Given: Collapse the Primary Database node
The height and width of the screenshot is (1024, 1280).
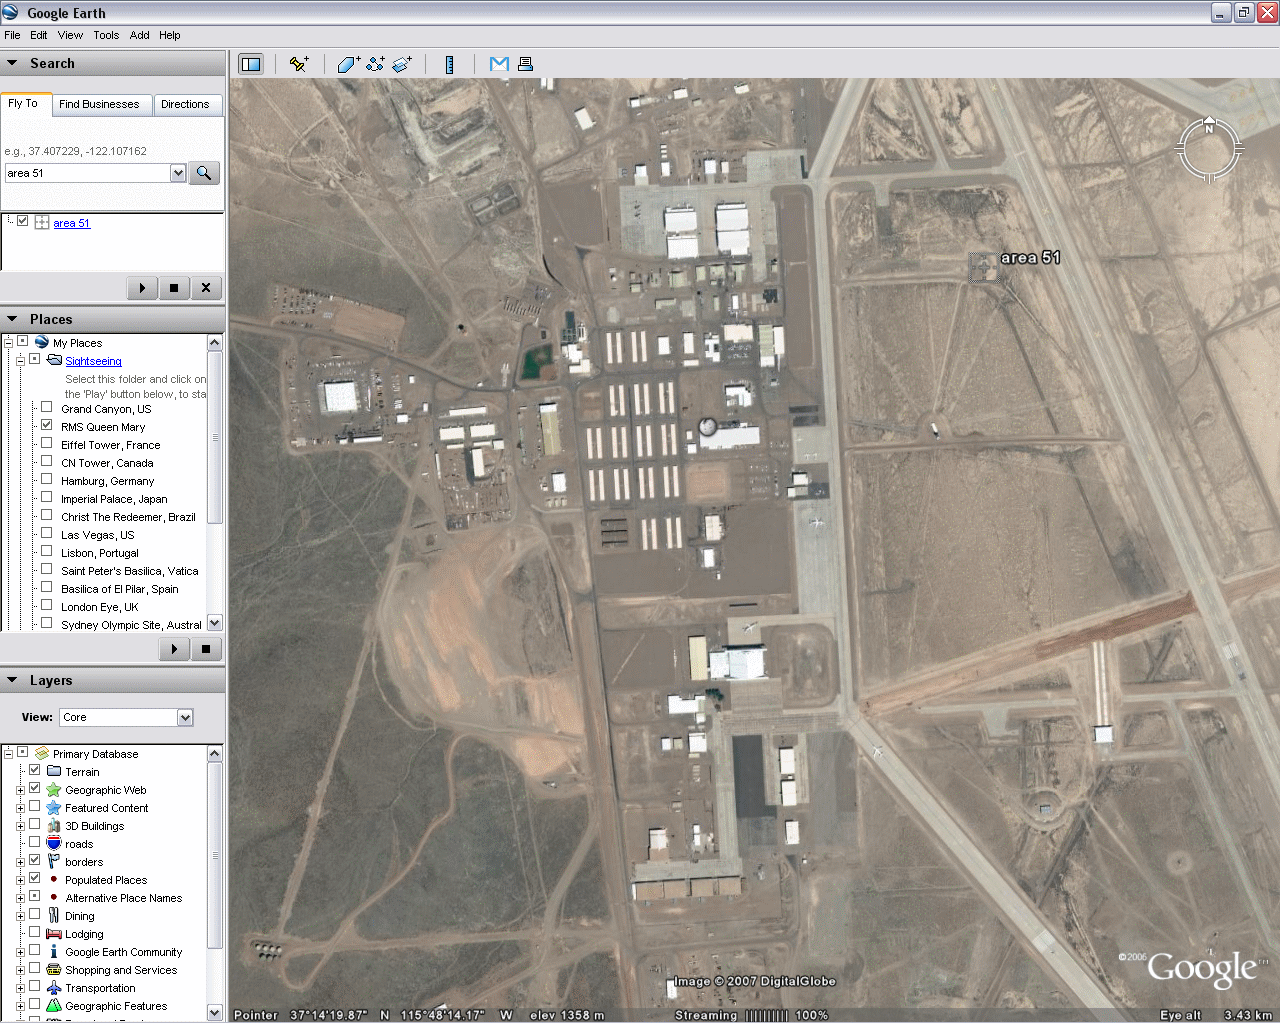Looking at the screenshot, I should click(8, 753).
